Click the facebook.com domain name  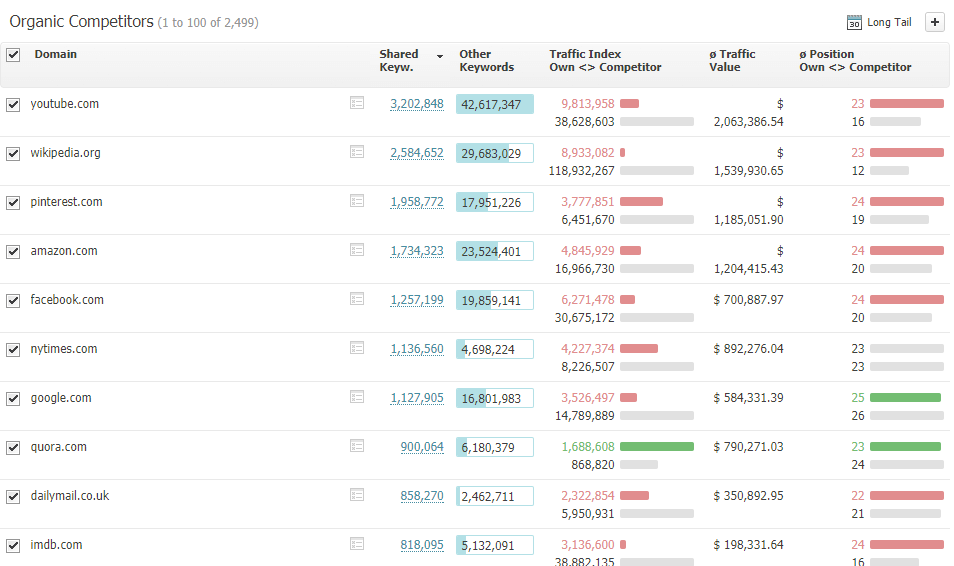(67, 299)
